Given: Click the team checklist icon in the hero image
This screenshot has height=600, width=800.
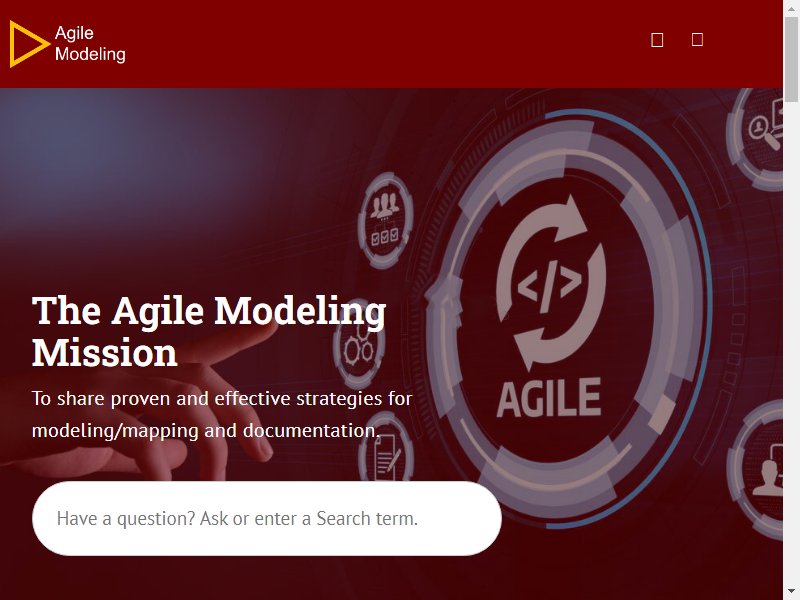Looking at the screenshot, I should (385, 220).
